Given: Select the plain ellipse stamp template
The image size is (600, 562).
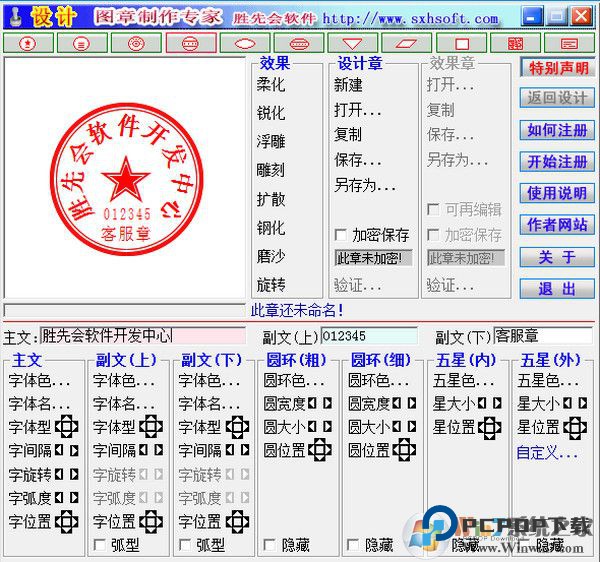Looking at the screenshot, I should pyautogui.click(x=245, y=43).
